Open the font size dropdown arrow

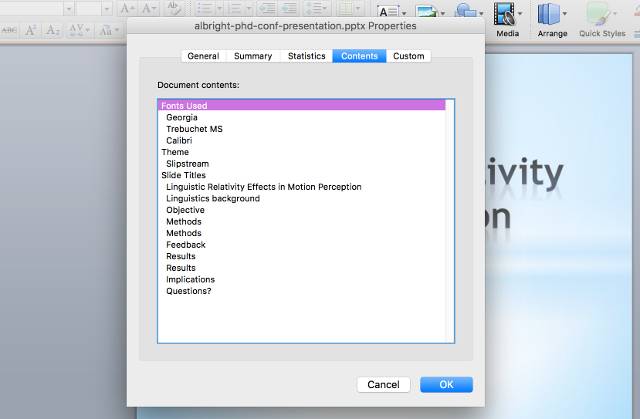click(x=107, y=8)
